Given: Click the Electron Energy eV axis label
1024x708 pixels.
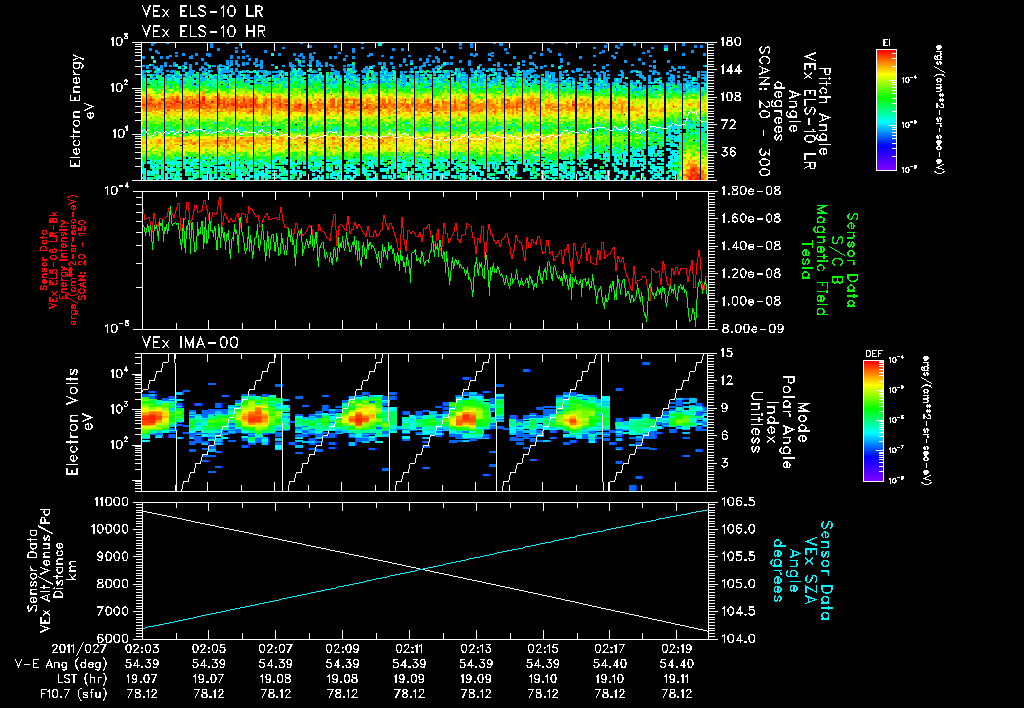Looking at the screenshot, I should tap(82, 109).
